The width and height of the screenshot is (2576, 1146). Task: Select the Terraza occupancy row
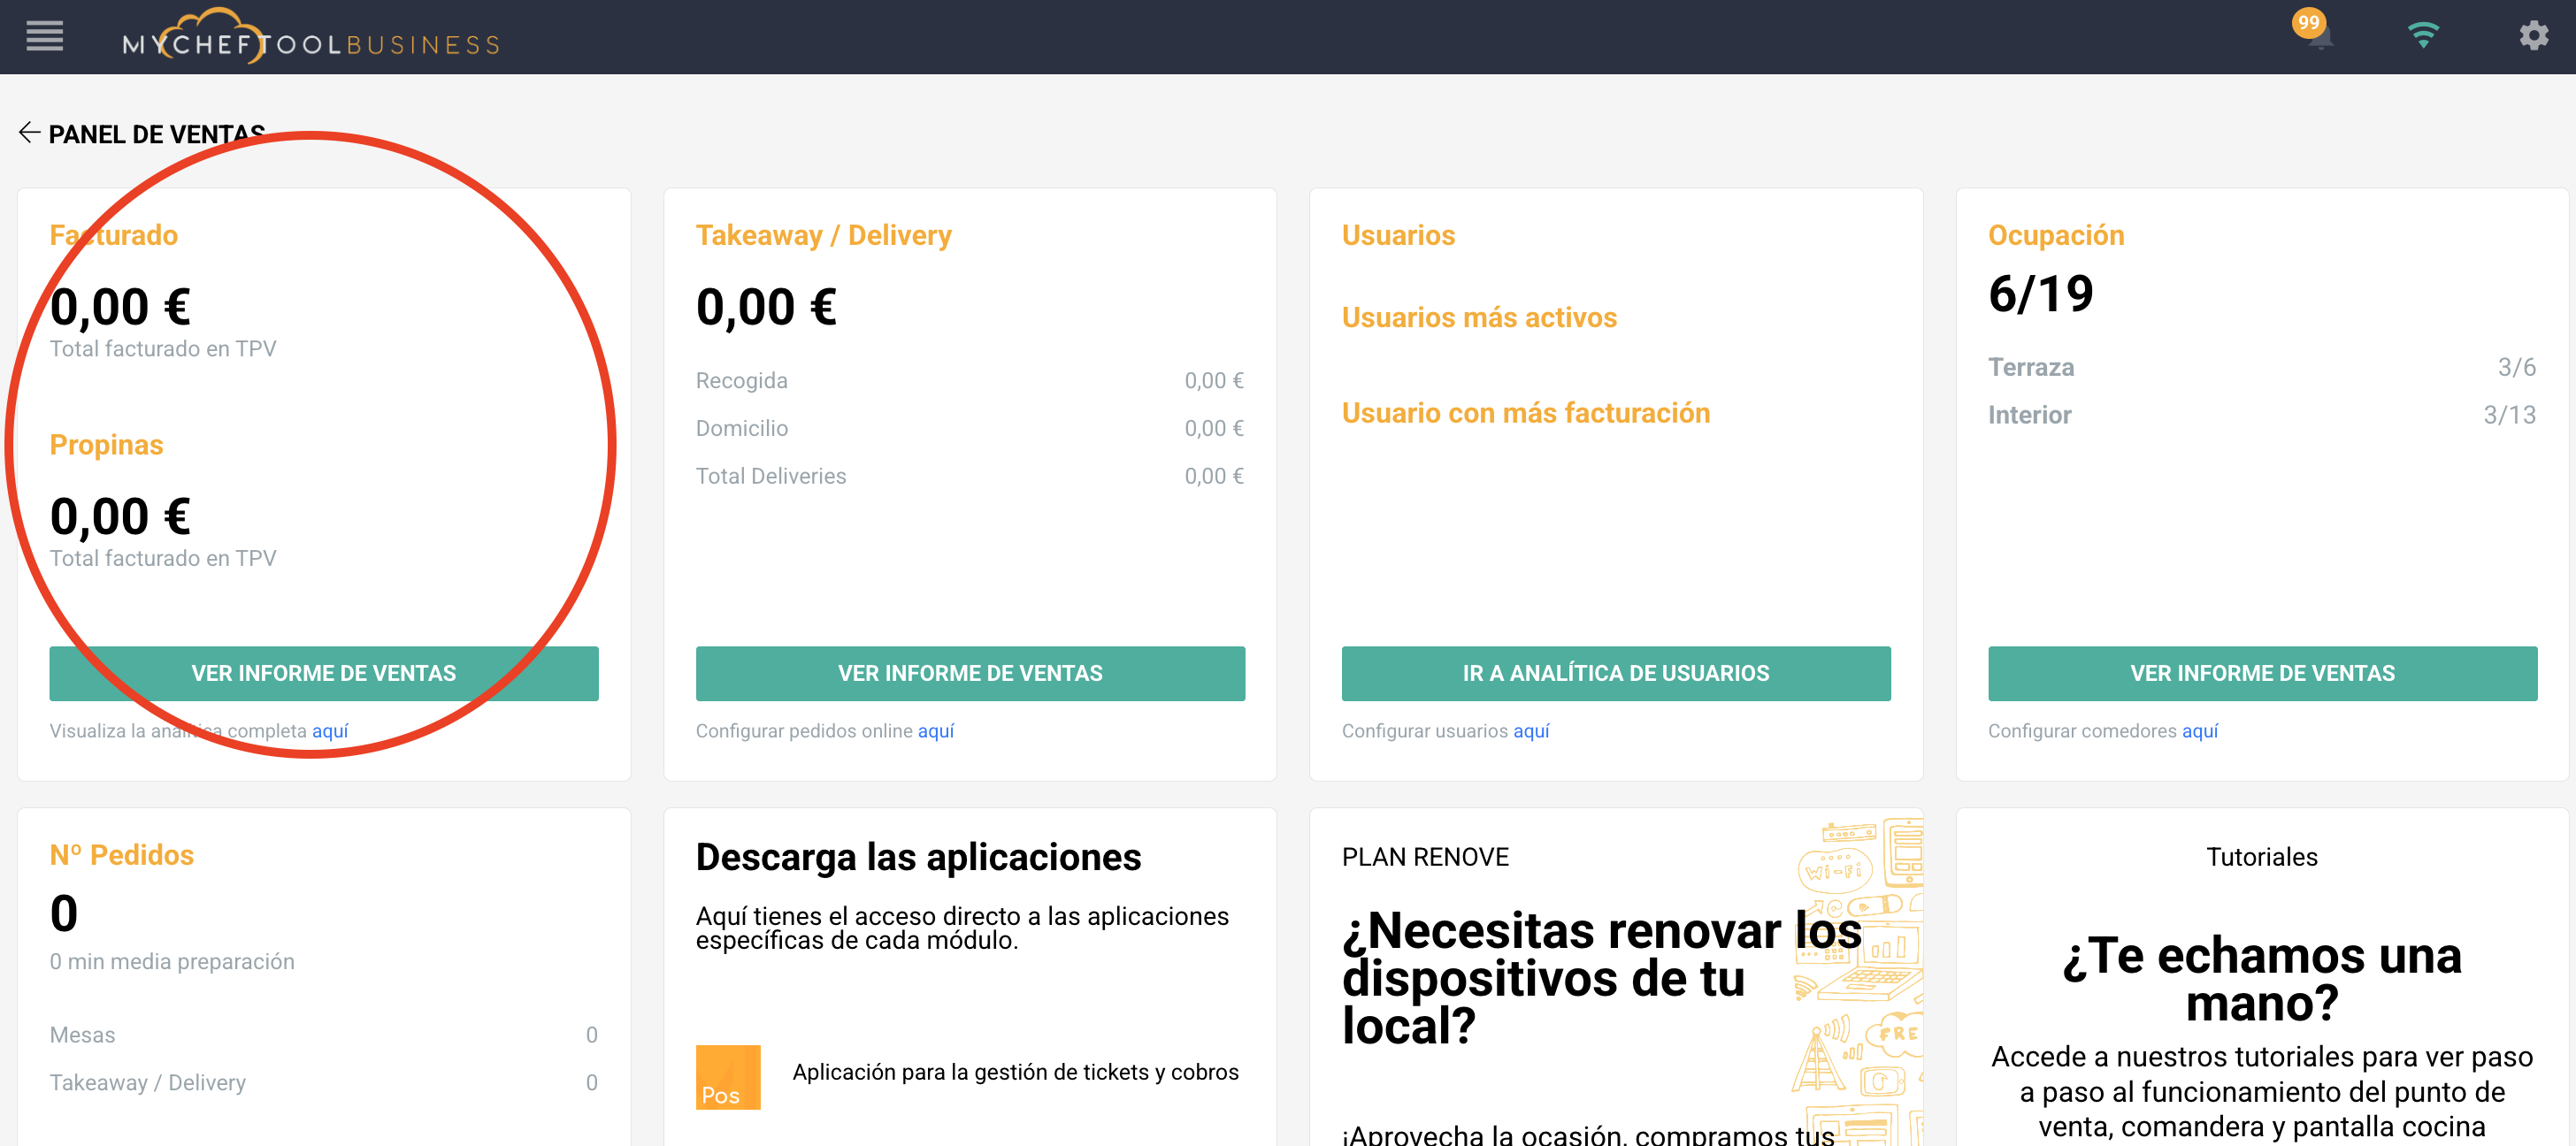click(2261, 367)
